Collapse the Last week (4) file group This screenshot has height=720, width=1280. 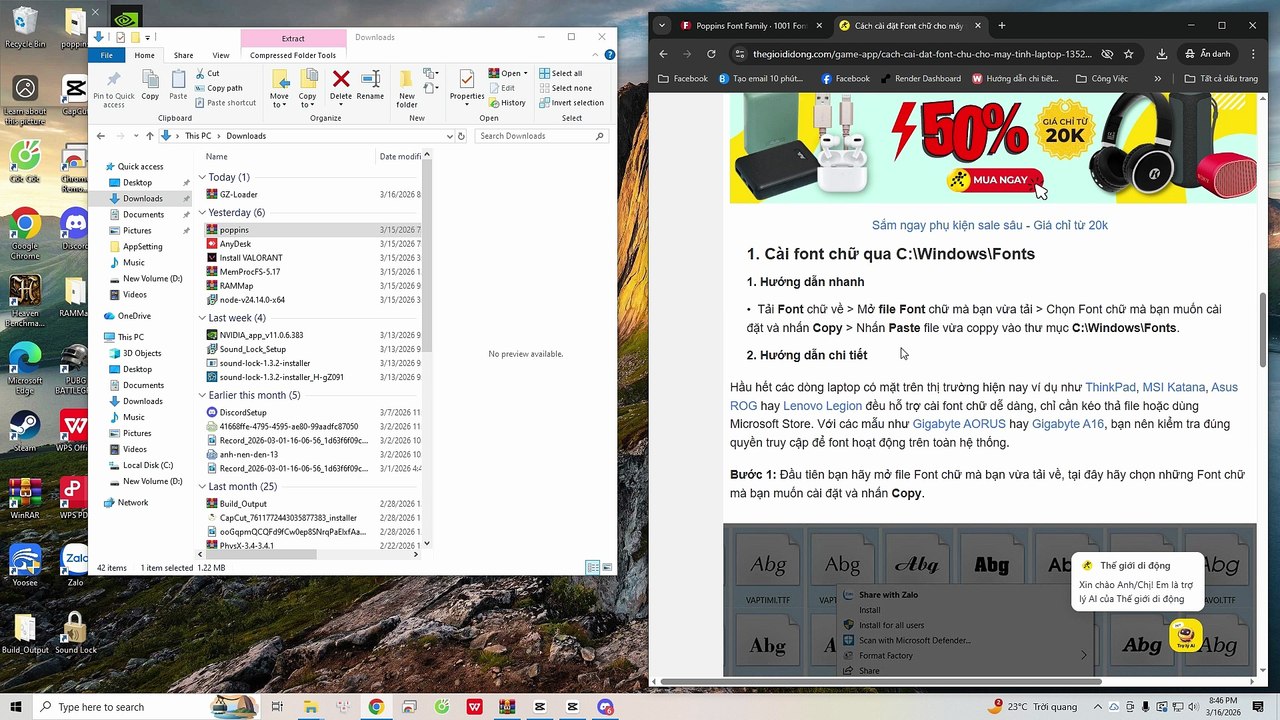[x=203, y=318]
